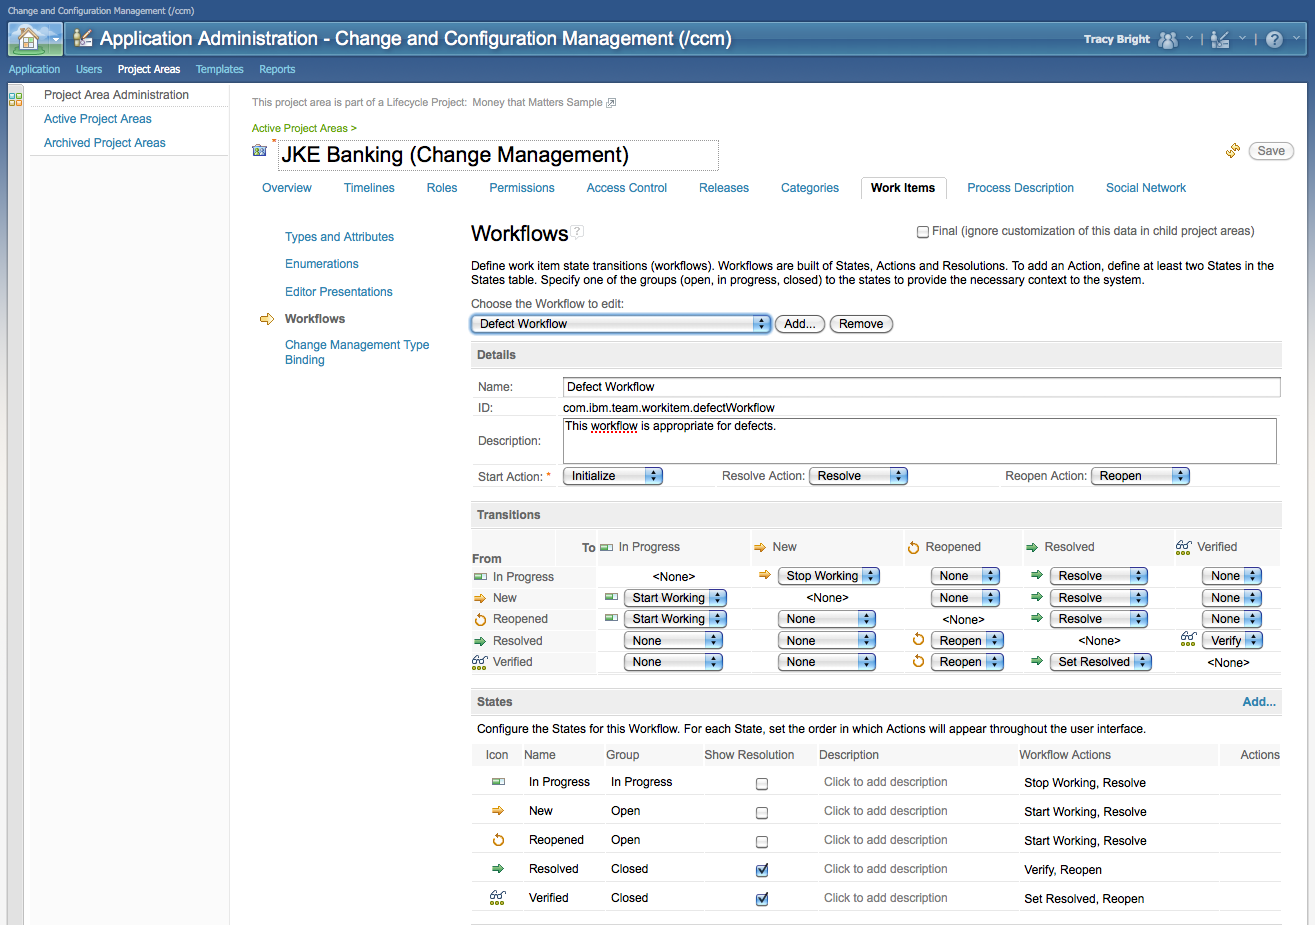The width and height of the screenshot is (1315, 925).
Task: Click the Verified row icon in From column
Action: tap(480, 662)
